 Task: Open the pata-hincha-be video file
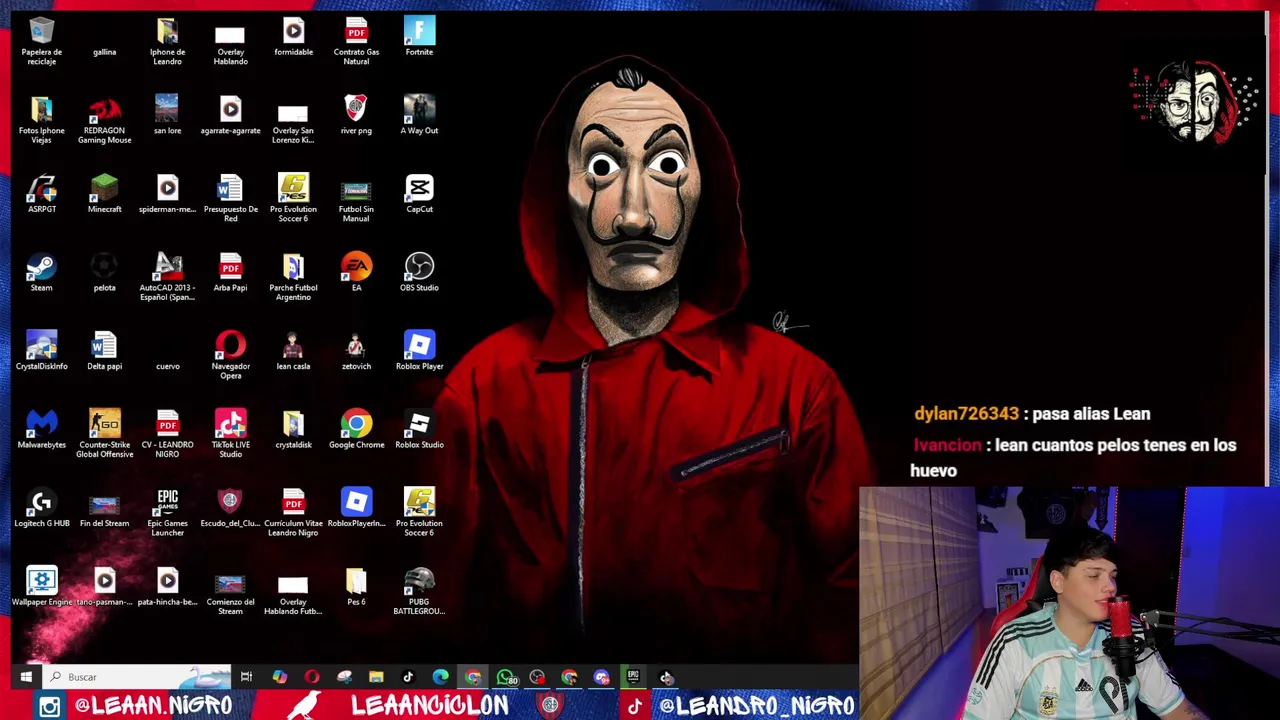click(x=167, y=584)
